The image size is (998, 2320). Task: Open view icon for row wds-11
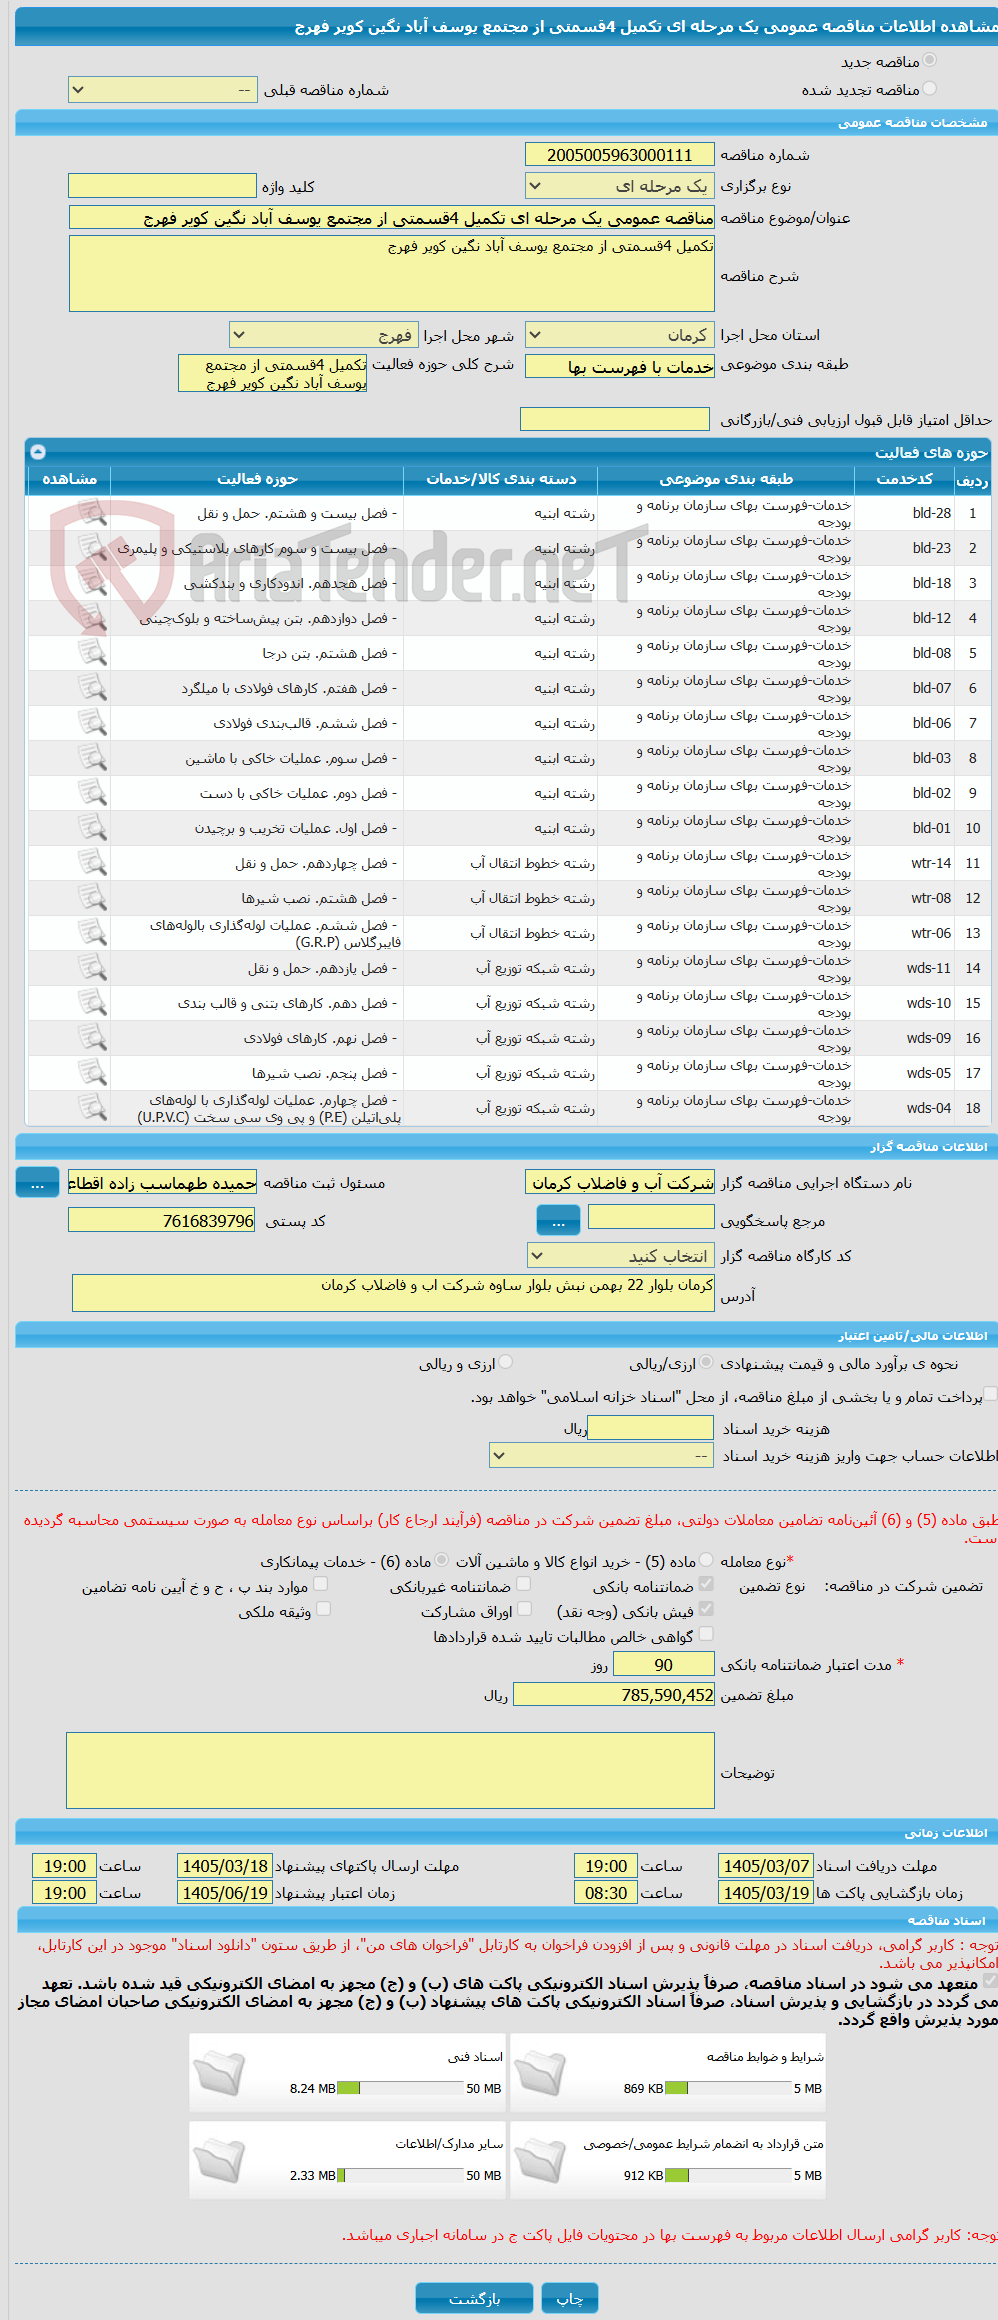click(x=92, y=968)
